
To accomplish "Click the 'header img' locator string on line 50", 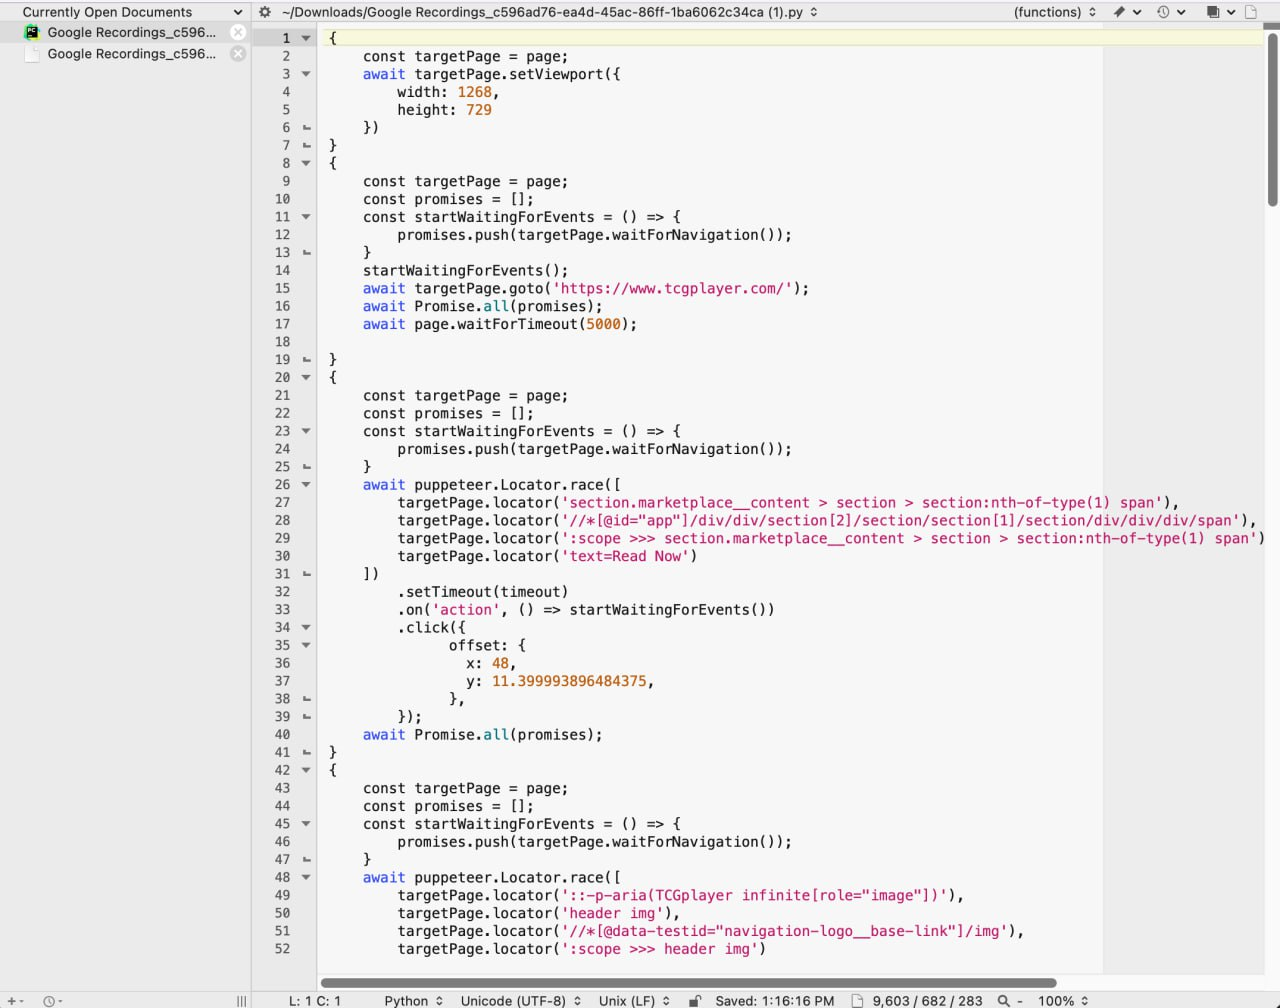I will coord(612,913).
